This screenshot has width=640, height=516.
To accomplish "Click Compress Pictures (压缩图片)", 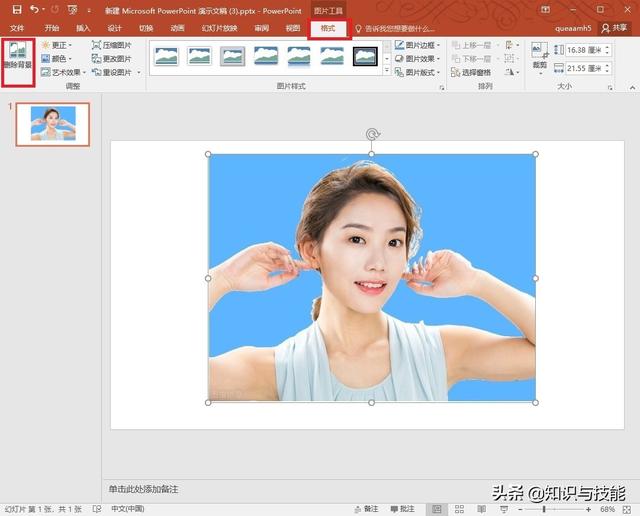I will point(110,45).
